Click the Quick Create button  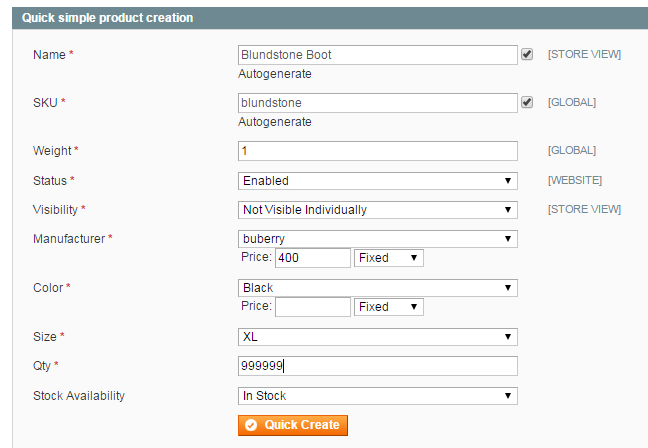pos(292,425)
